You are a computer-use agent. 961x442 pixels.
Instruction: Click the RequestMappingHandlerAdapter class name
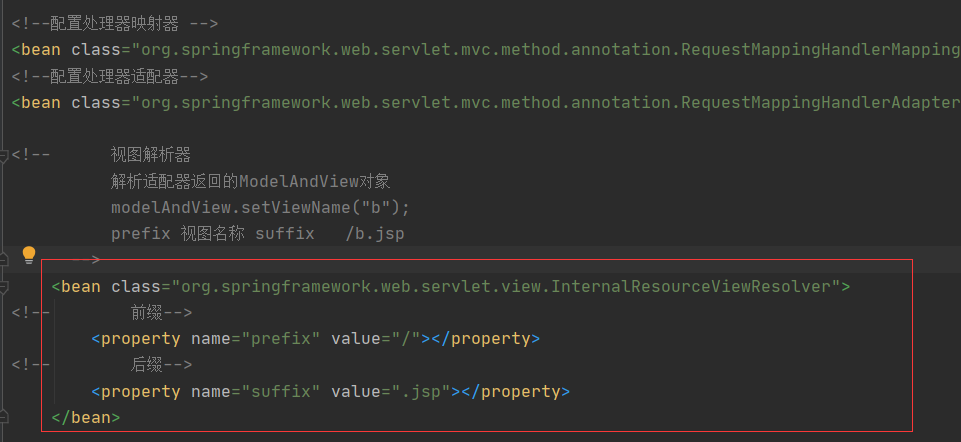coord(820,102)
